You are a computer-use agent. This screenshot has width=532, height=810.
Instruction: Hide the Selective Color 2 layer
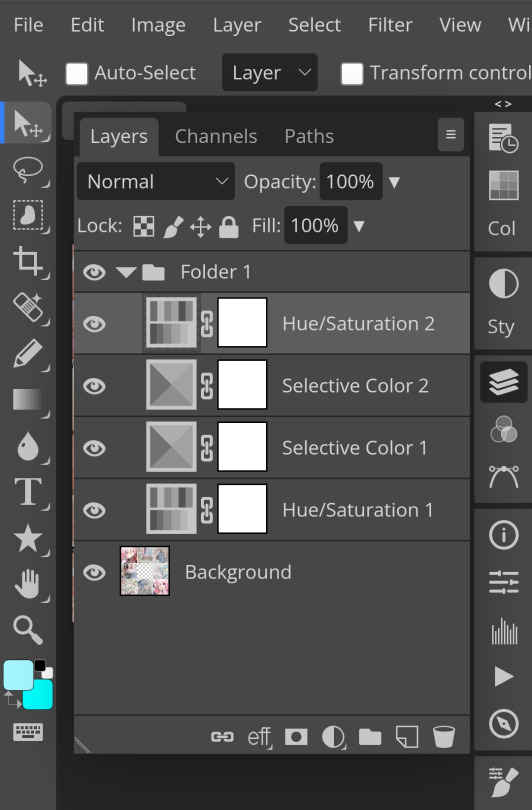tap(95, 386)
